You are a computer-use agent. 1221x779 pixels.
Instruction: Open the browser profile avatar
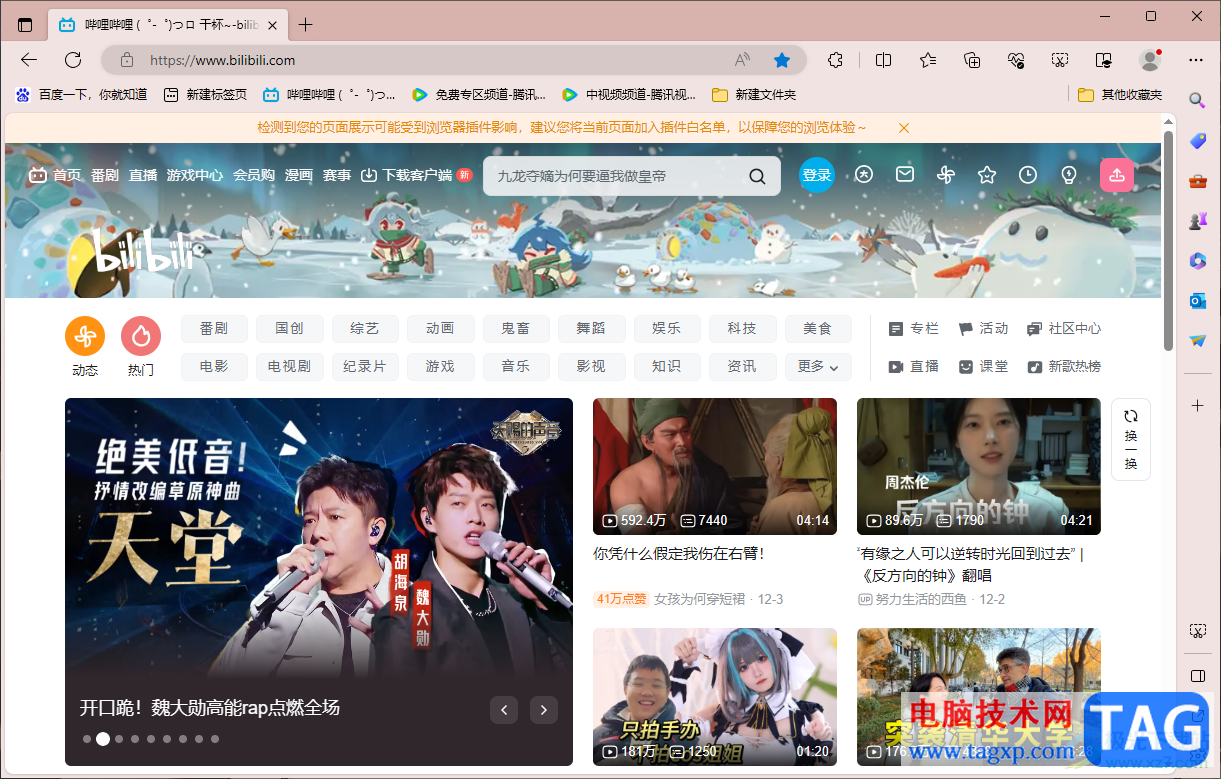[1150, 60]
